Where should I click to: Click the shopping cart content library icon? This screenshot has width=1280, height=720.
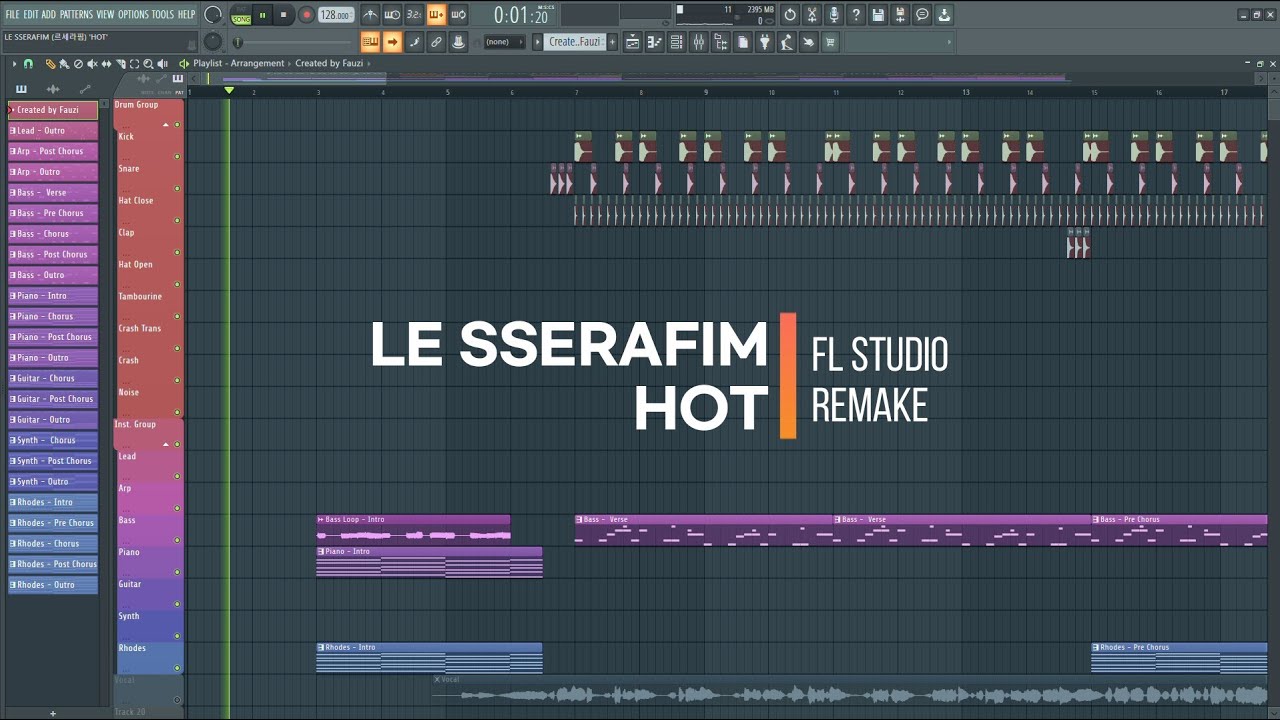click(831, 42)
